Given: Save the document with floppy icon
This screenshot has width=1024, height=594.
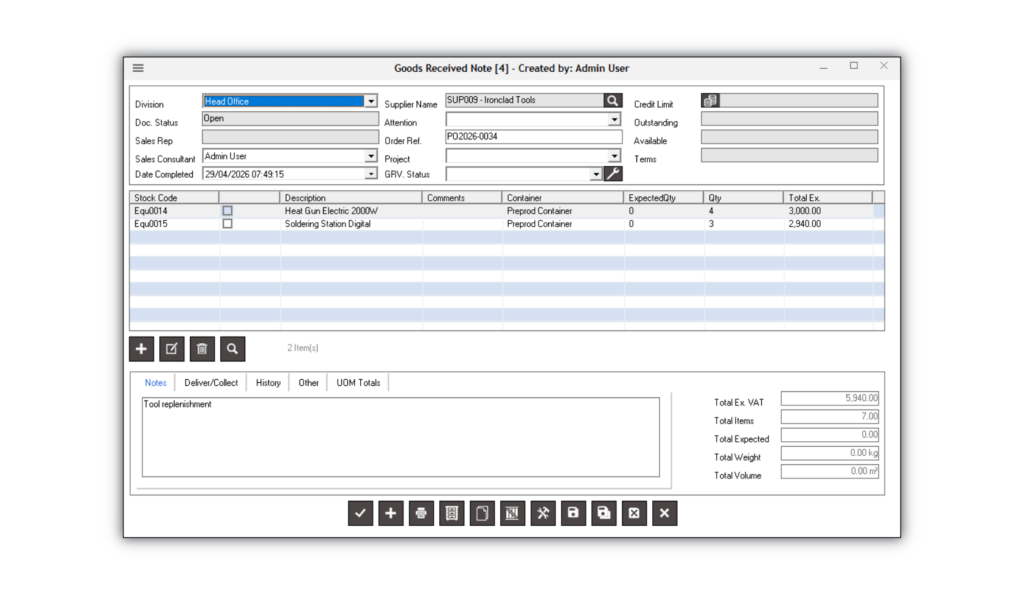Looking at the screenshot, I should 573,513.
